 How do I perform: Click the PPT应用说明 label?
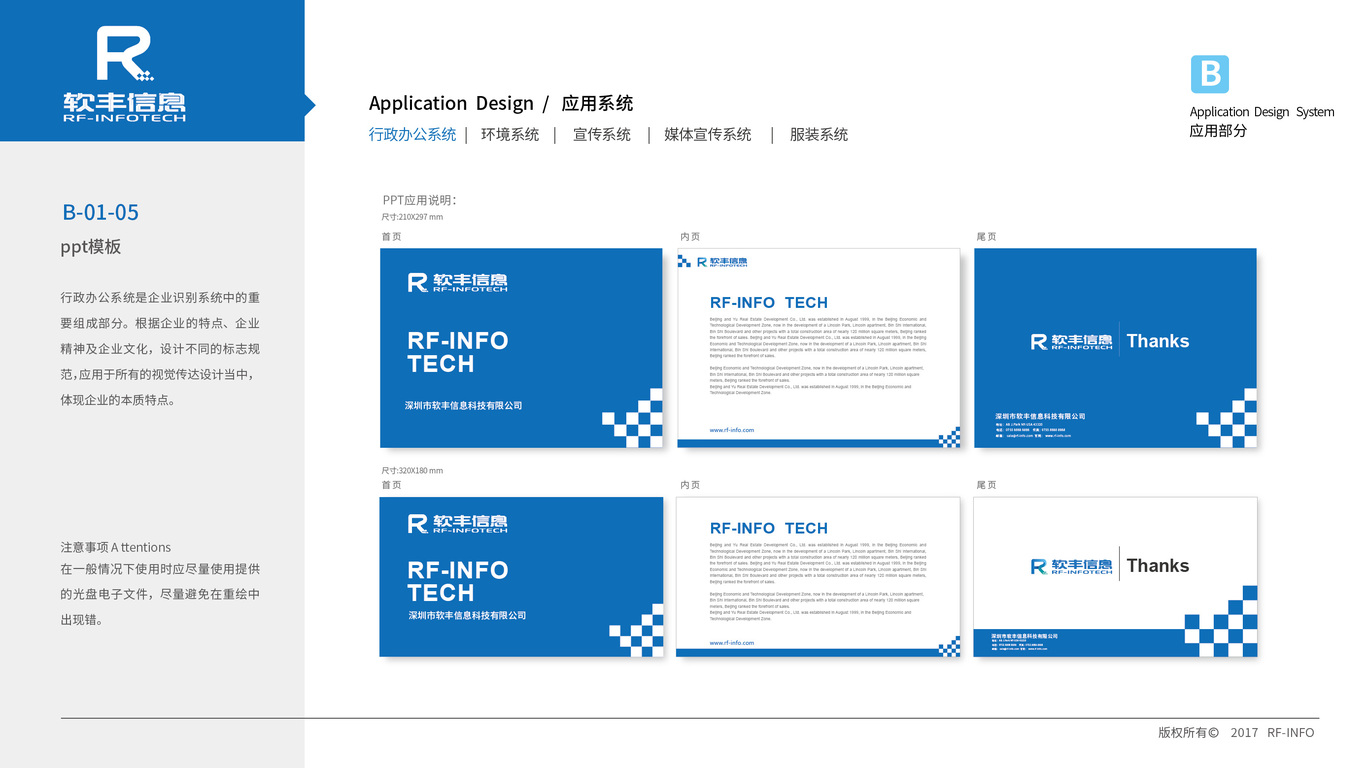tap(420, 200)
